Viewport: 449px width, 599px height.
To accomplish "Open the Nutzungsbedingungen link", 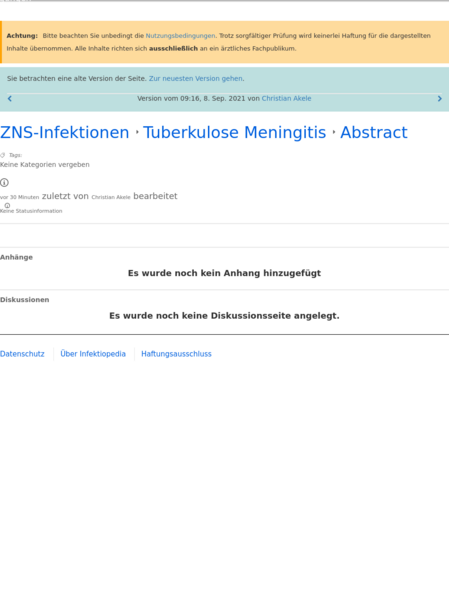I will 180,36.
